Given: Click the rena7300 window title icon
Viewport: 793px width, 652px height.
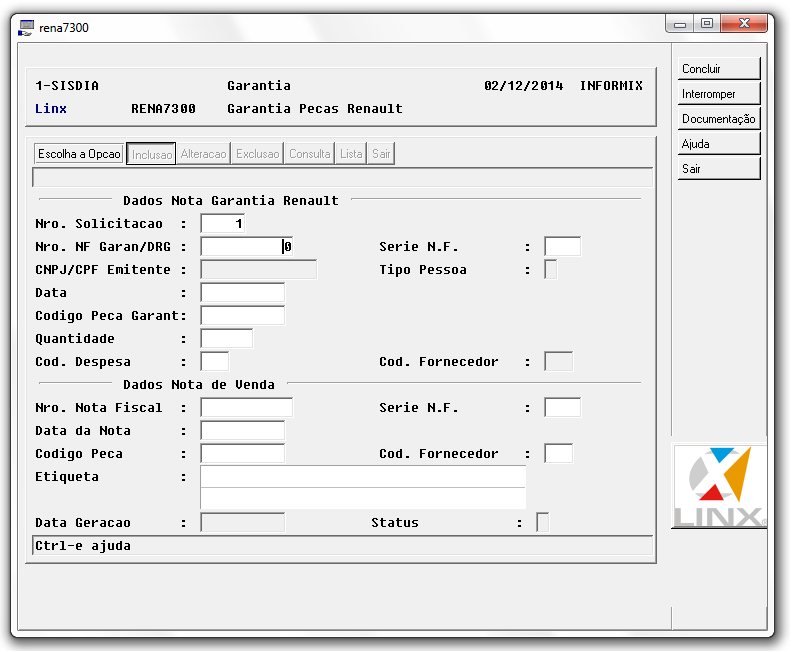Looking at the screenshot, I should point(26,27).
